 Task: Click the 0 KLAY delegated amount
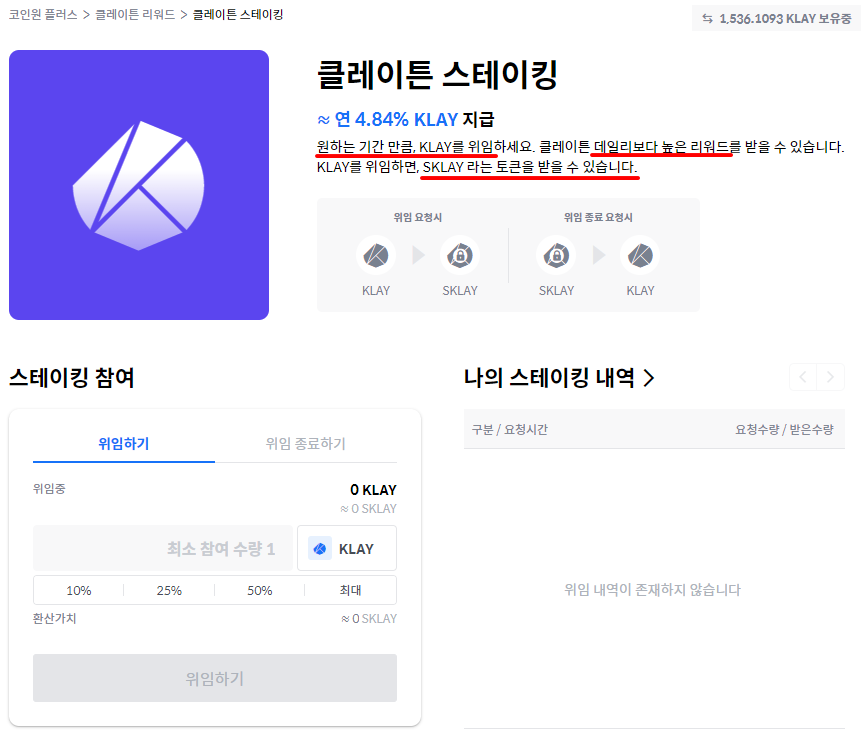click(373, 490)
